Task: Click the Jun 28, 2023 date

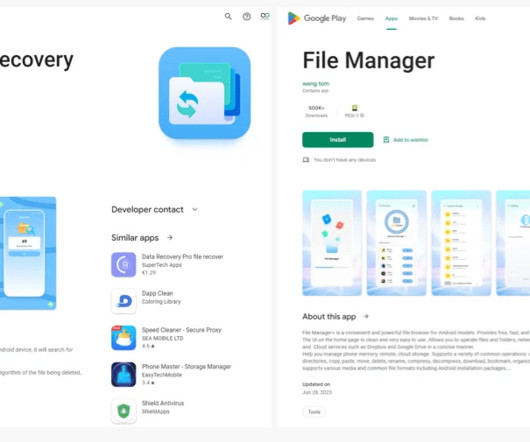Action: pyautogui.click(x=317, y=392)
